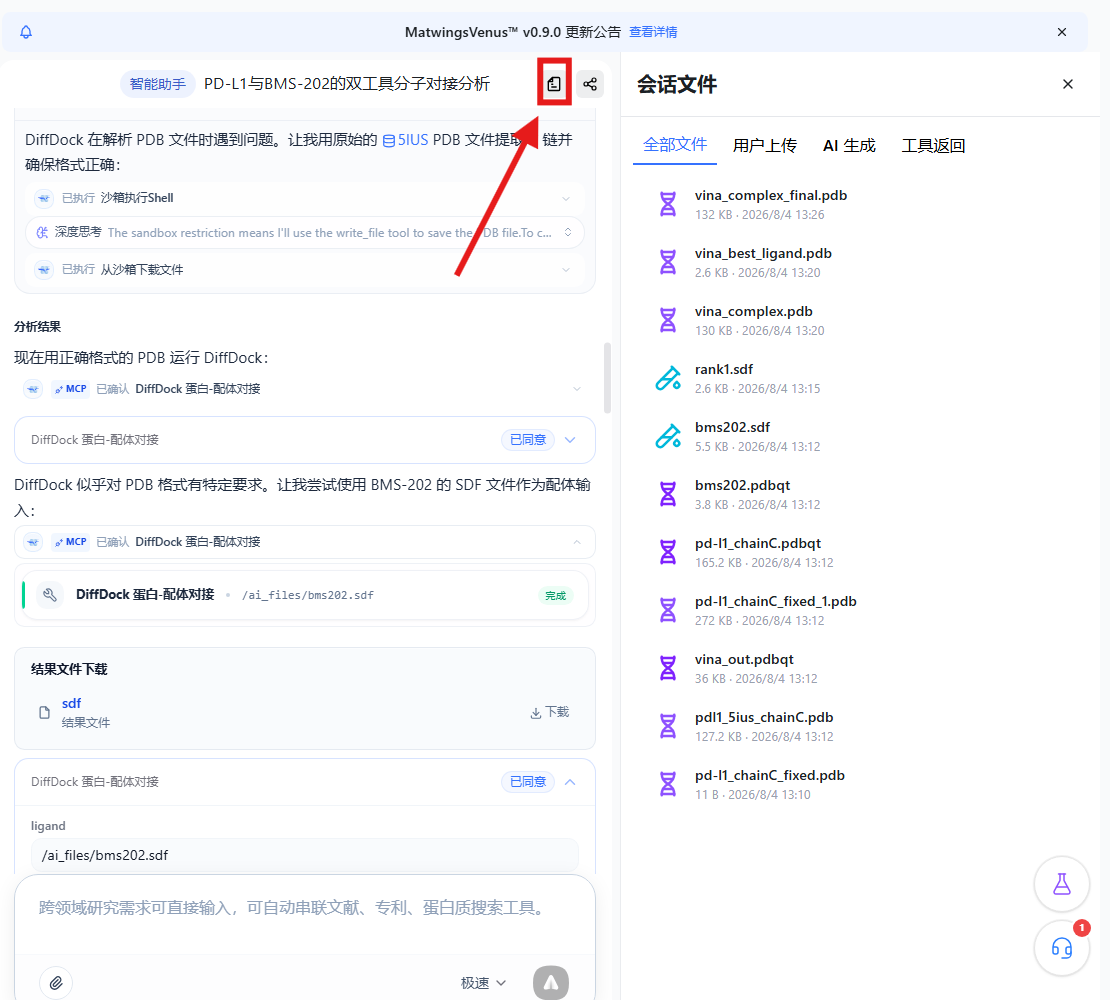The height and width of the screenshot is (1000, 1110).
Task: Switch to AI 生成 tab
Action: pyautogui.click(x=849, y=146)
